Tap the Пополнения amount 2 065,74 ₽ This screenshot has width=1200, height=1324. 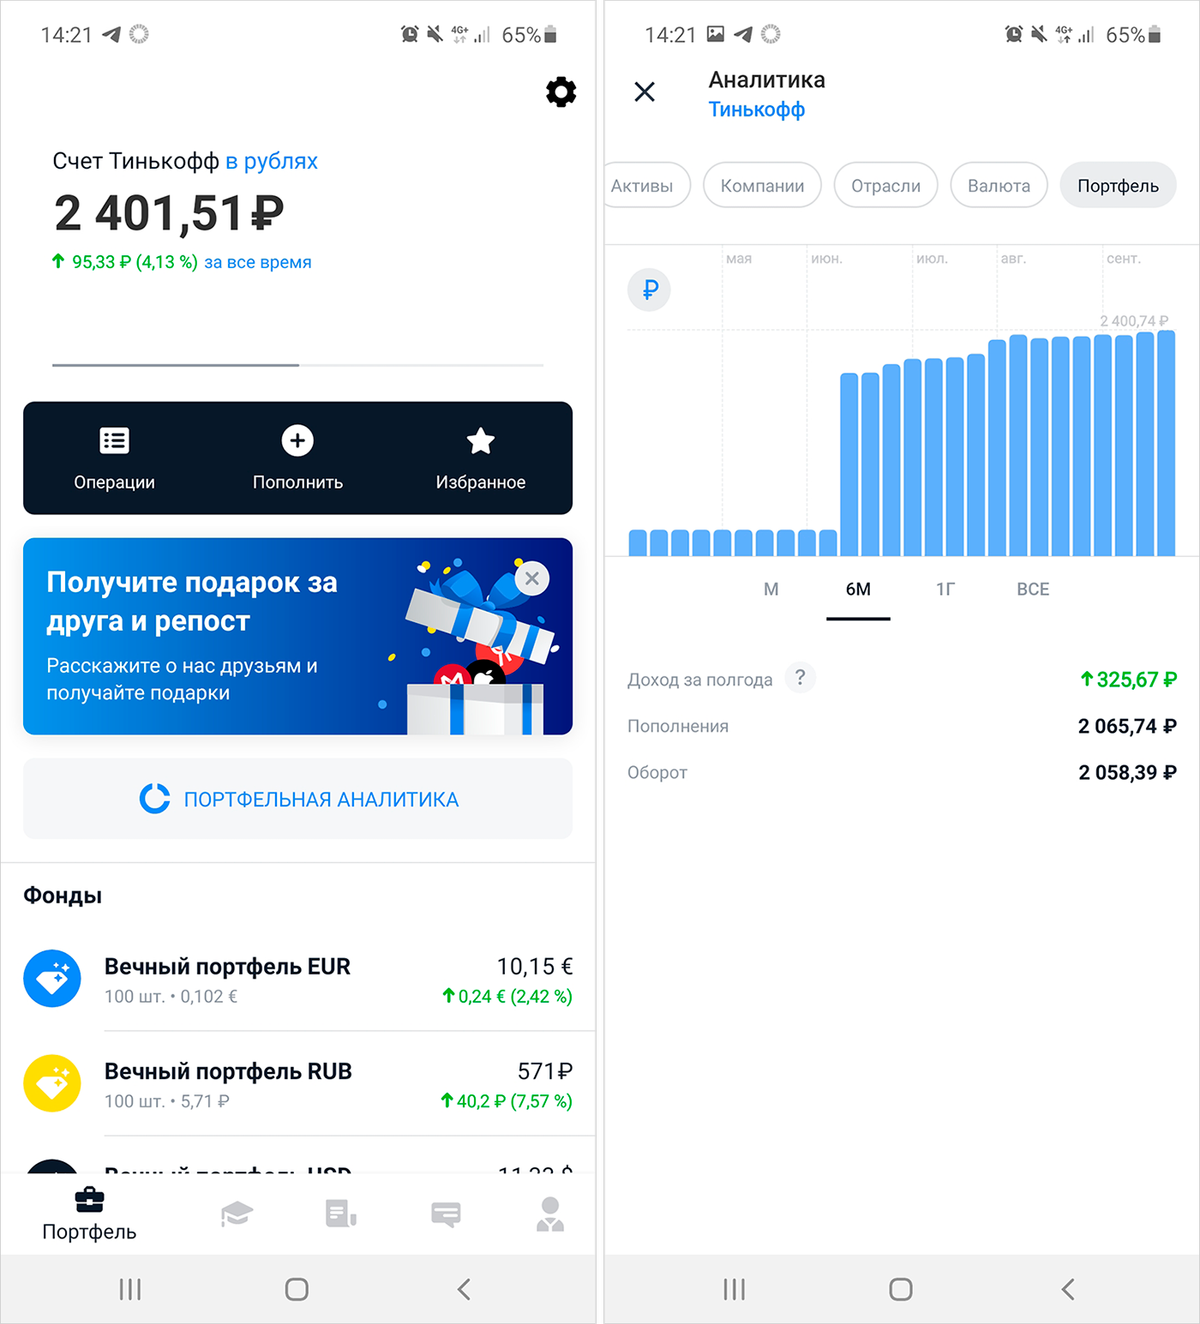click(x=1127, y=726)
